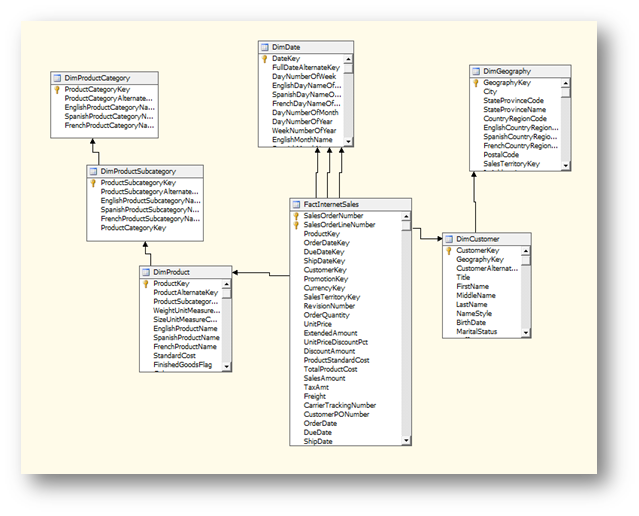
Task: Click the DimGeography table icon
Action: [x=476, y=71]
